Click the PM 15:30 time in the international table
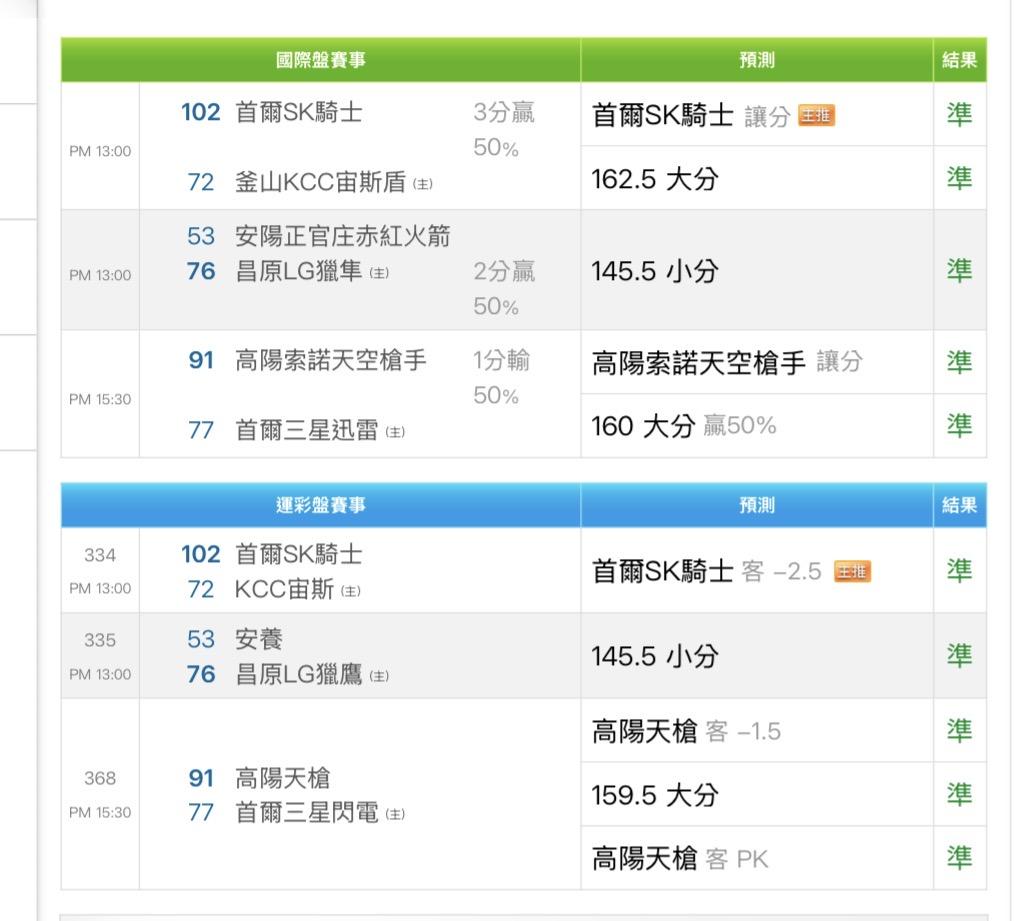1023x921 pixels. click(100, 399)
